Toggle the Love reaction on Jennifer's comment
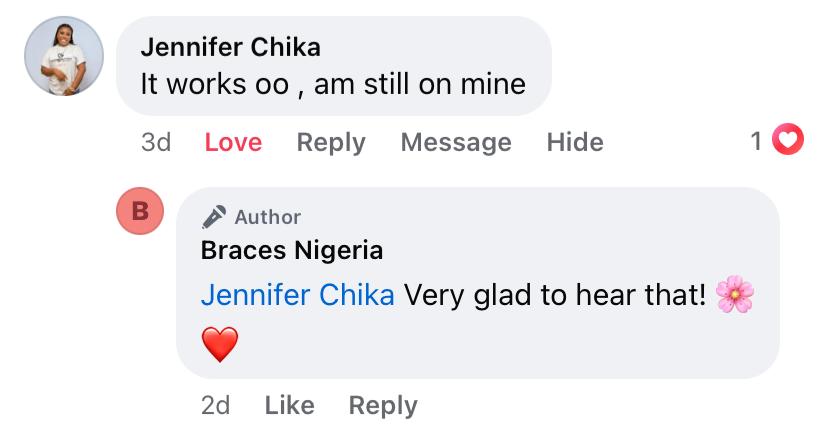This screenshot has width=828, height=433. coord(233,142)
